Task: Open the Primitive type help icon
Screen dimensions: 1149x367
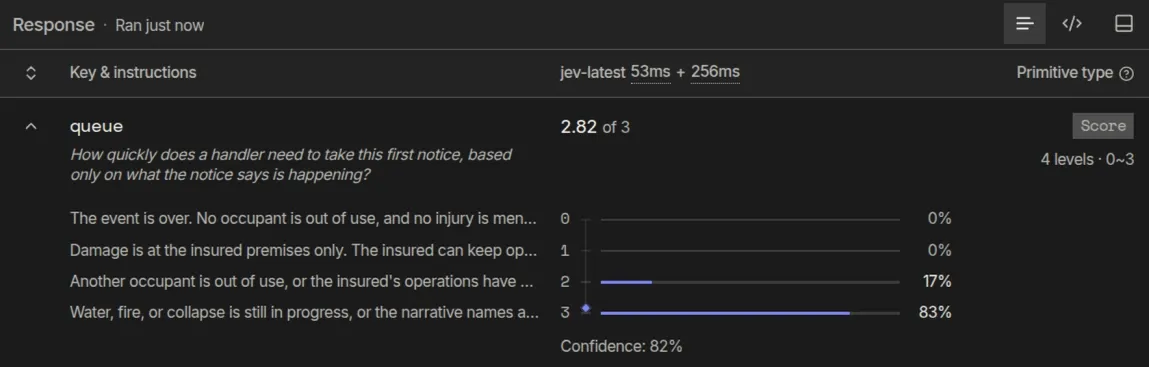Action: pyautogui.click(x=1127, y=73)
